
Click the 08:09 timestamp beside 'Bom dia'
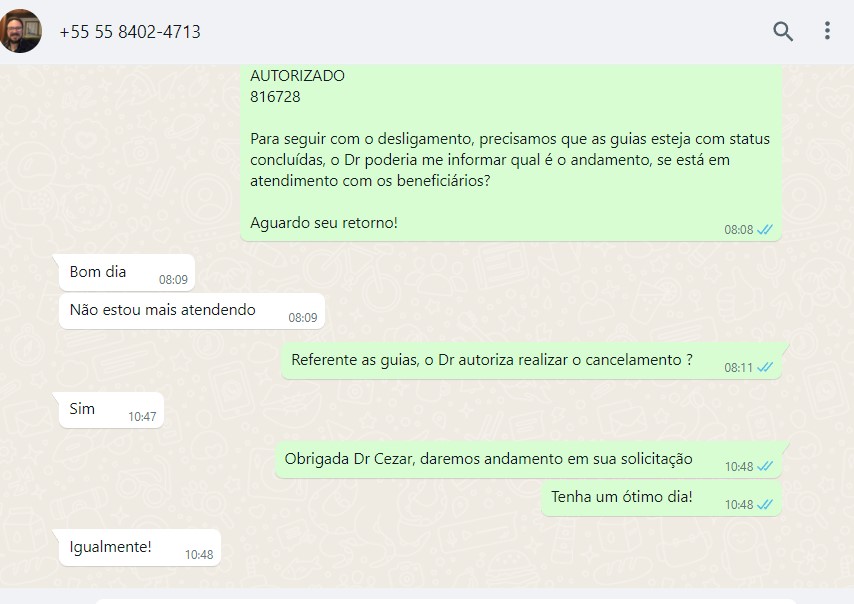173,280
